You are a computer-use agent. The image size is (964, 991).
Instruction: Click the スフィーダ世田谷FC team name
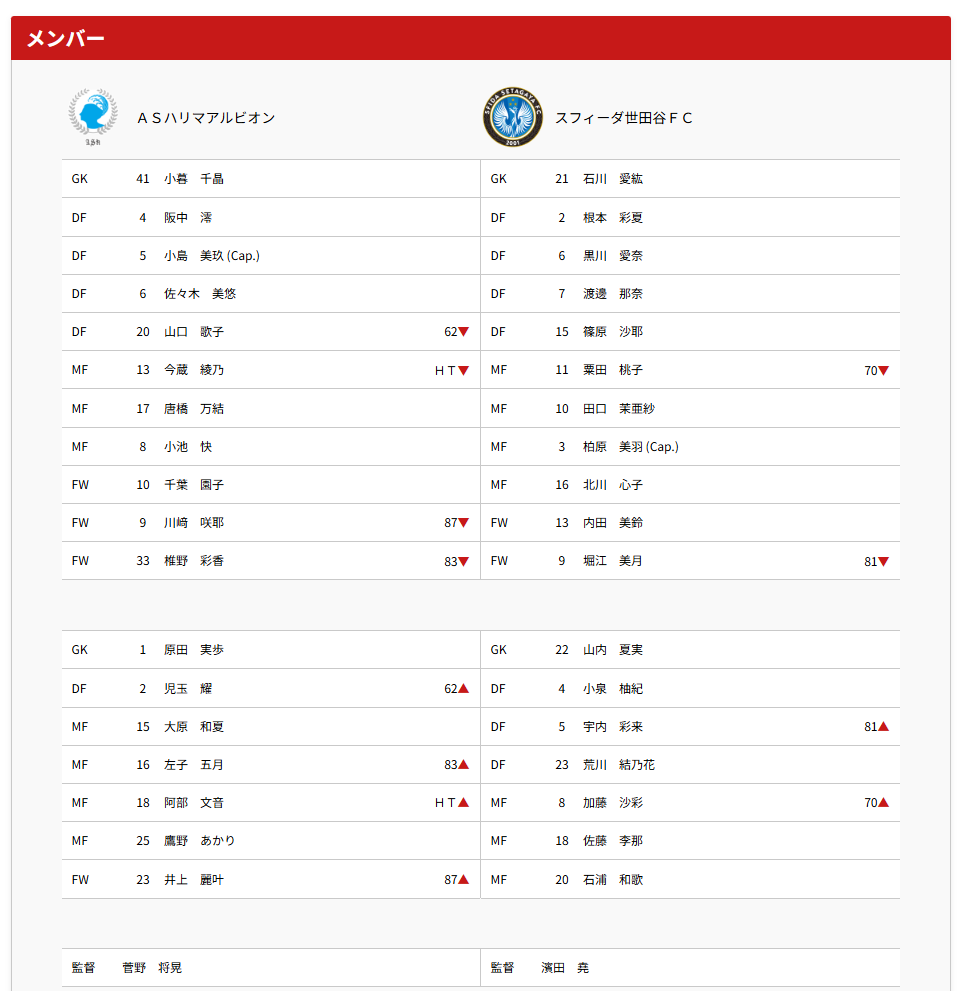[624, 118]
